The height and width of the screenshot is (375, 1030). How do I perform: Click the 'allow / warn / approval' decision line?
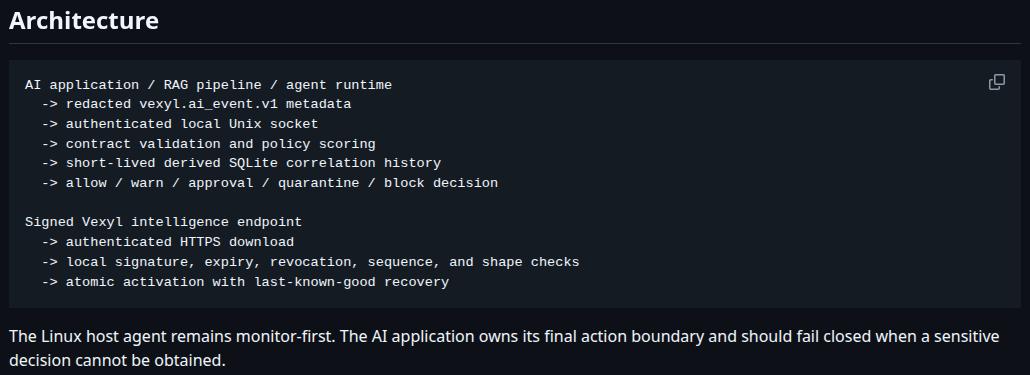[269, 183]
